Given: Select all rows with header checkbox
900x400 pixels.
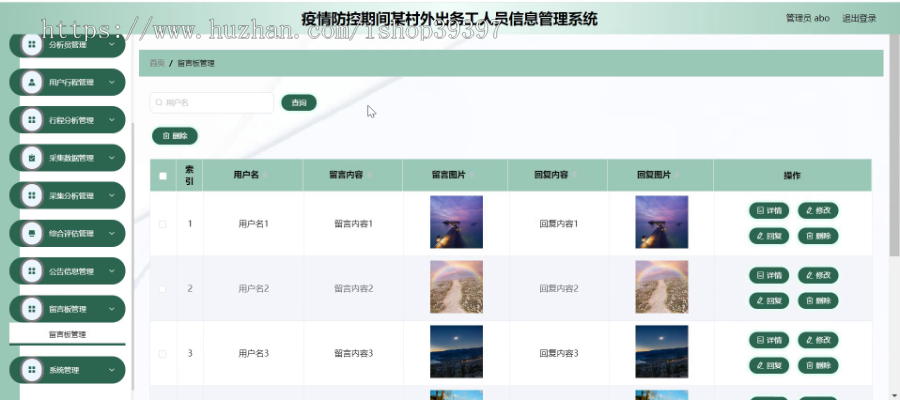Looking at the screenshot, I should 163,176.
